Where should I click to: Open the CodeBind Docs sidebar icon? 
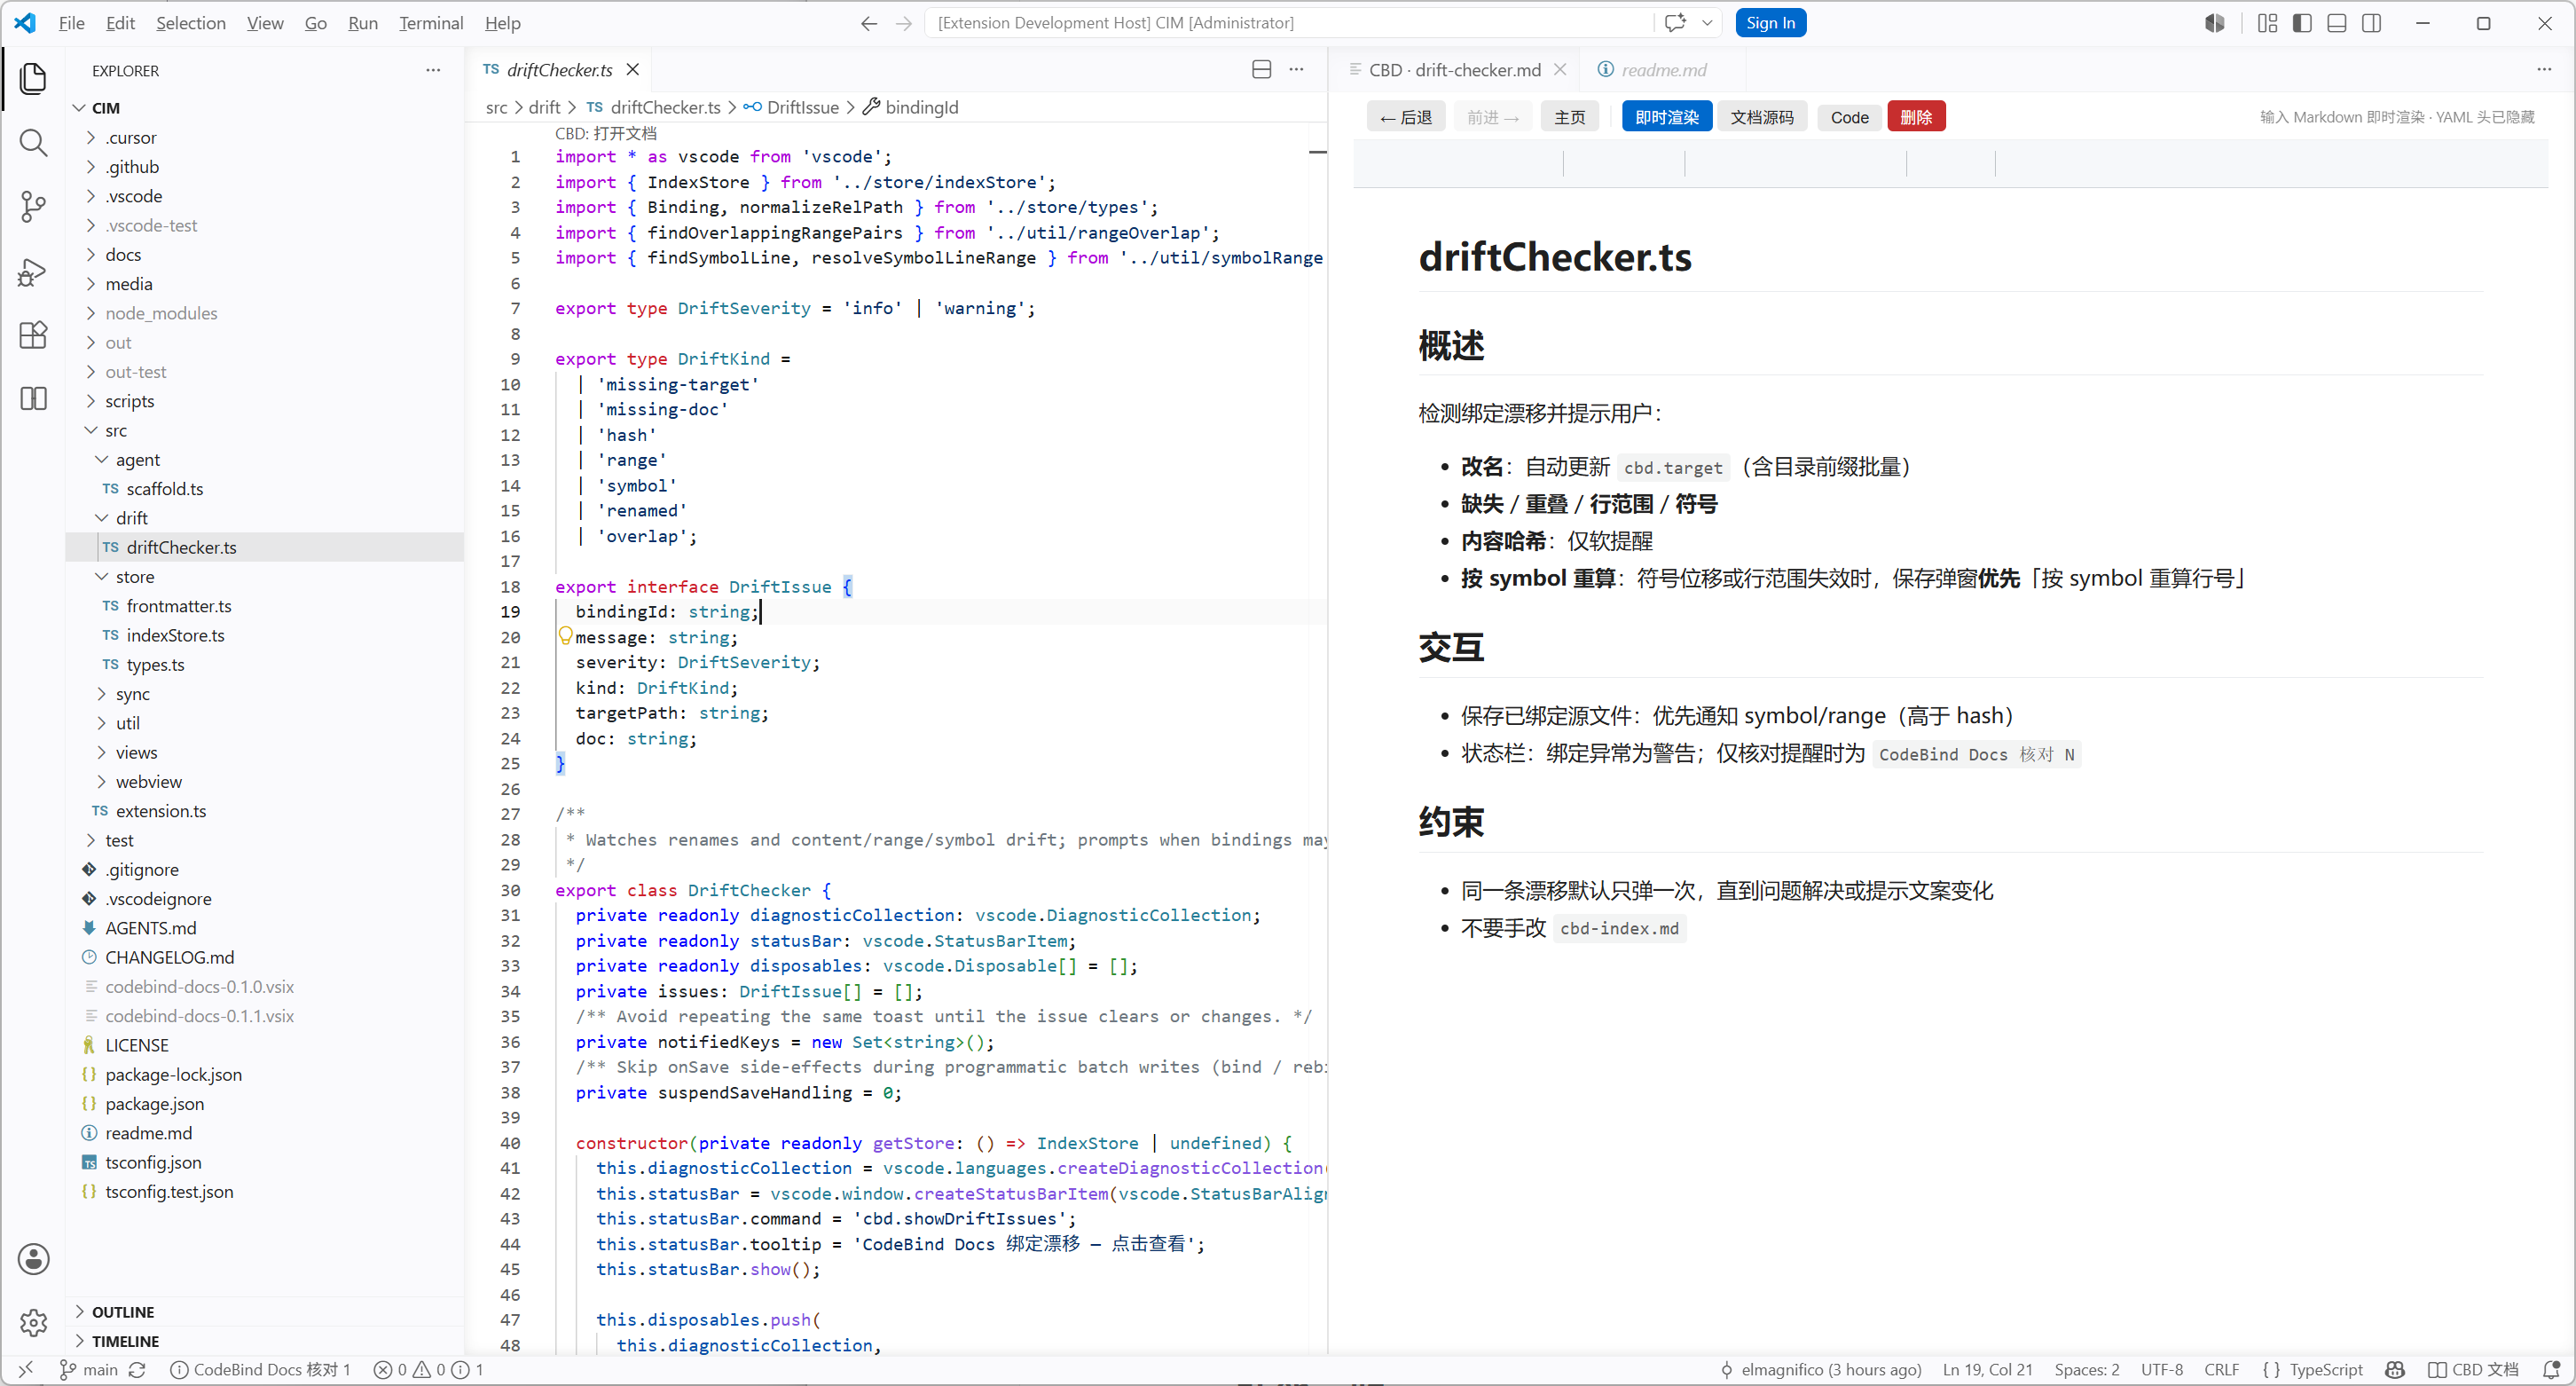coord(33,399)
